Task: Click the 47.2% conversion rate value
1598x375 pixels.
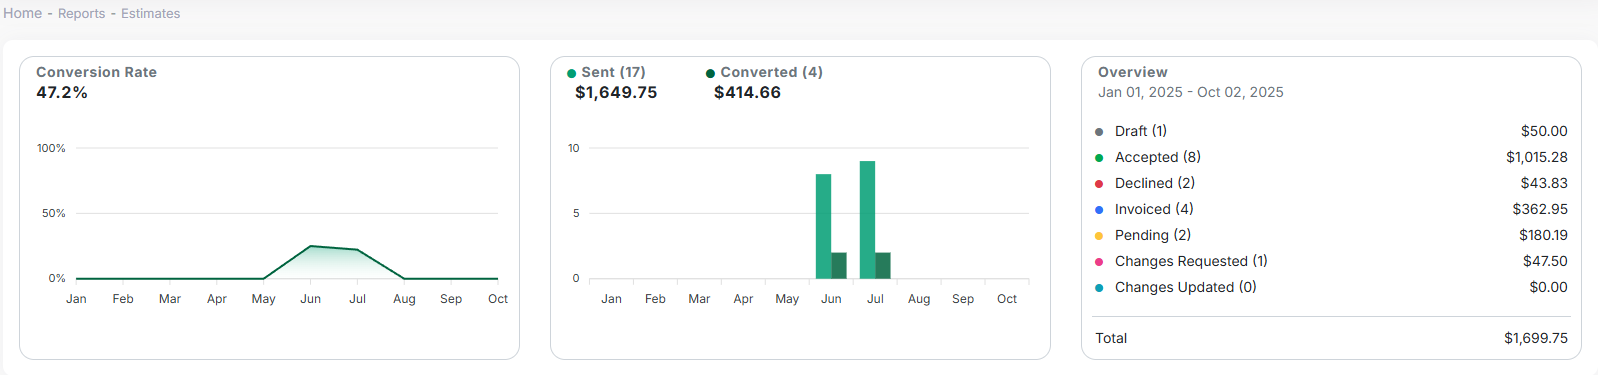Action: click(x=62, y=92)
